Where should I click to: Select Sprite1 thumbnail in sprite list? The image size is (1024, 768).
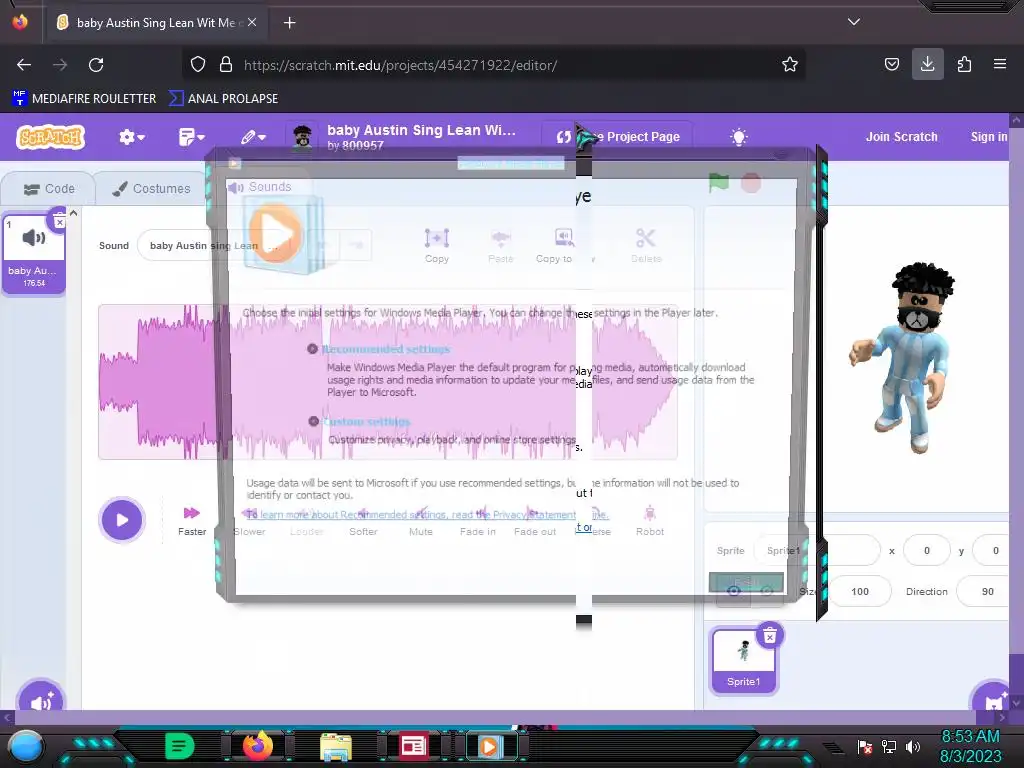[x=744, y=660]
